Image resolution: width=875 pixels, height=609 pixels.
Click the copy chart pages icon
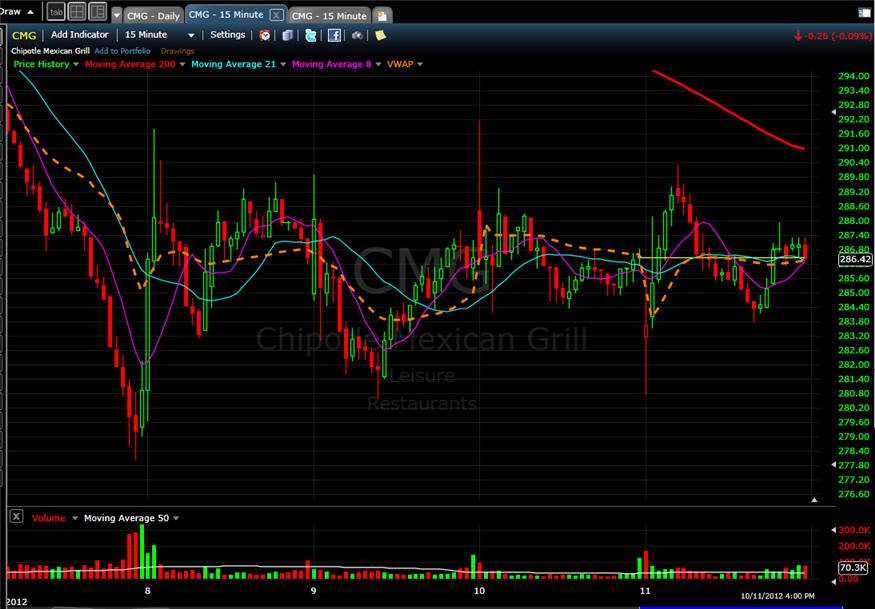[287, 35]
